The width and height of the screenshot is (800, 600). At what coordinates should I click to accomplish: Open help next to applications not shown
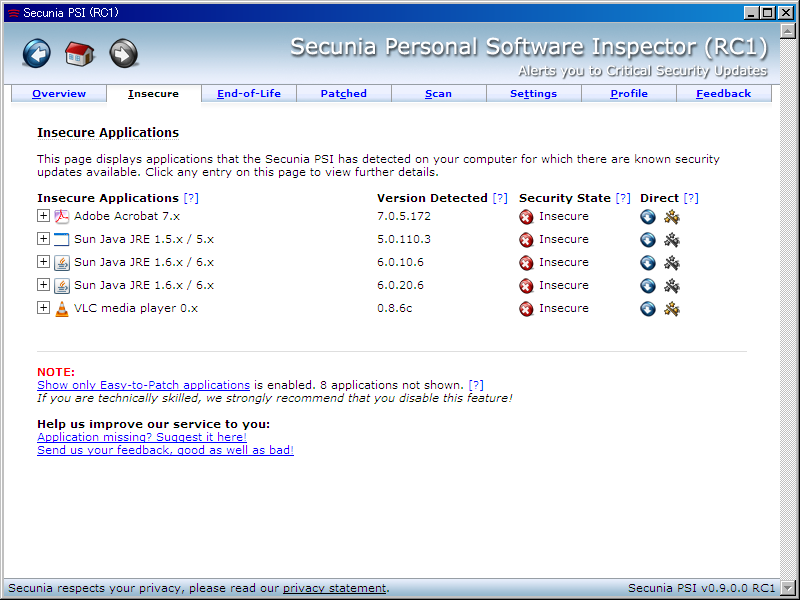pyautogui.click(x=476, y=385)
